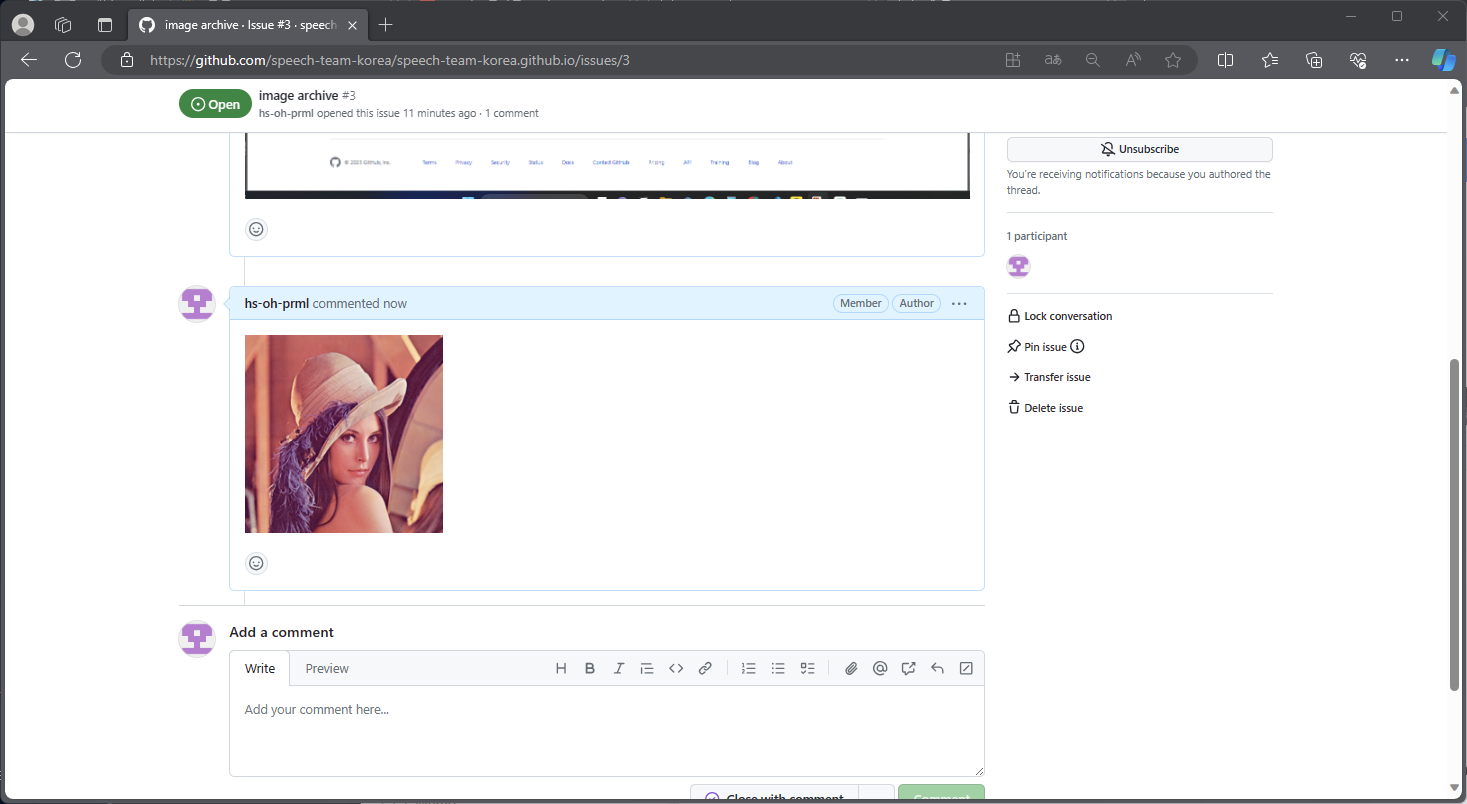Add this page to favorites star
This screenshot has height=804, width=1467.
pos(1173,60)
